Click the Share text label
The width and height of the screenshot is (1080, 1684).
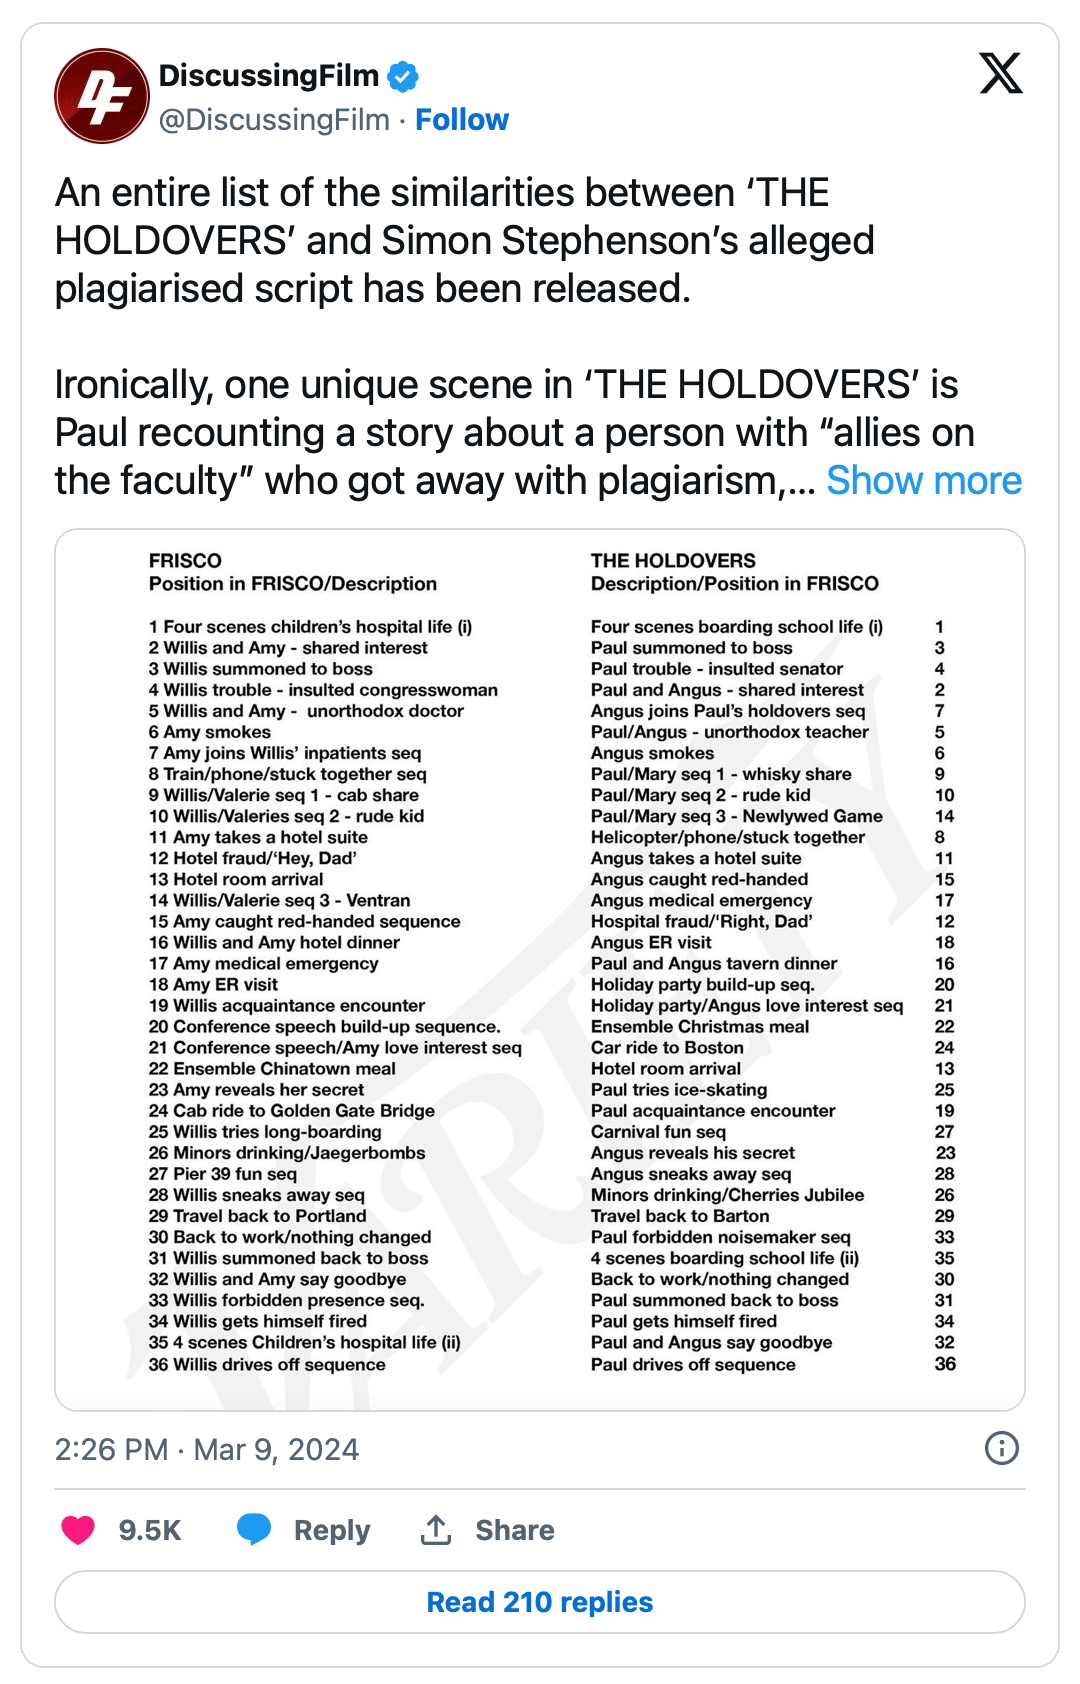point(514,1530)
